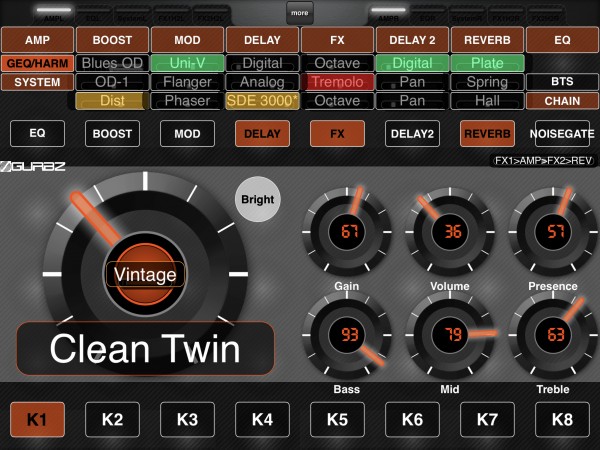600x450 pixels.
Task: Select the K5 preset button
Action: (337, 419)
